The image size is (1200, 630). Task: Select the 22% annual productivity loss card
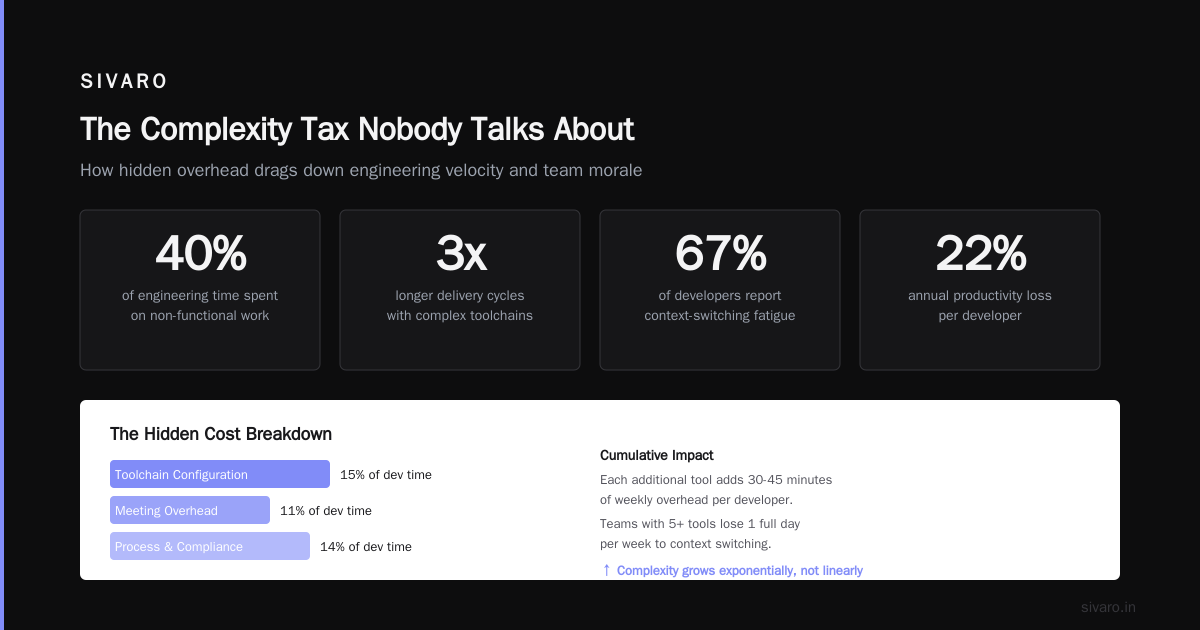980,290
